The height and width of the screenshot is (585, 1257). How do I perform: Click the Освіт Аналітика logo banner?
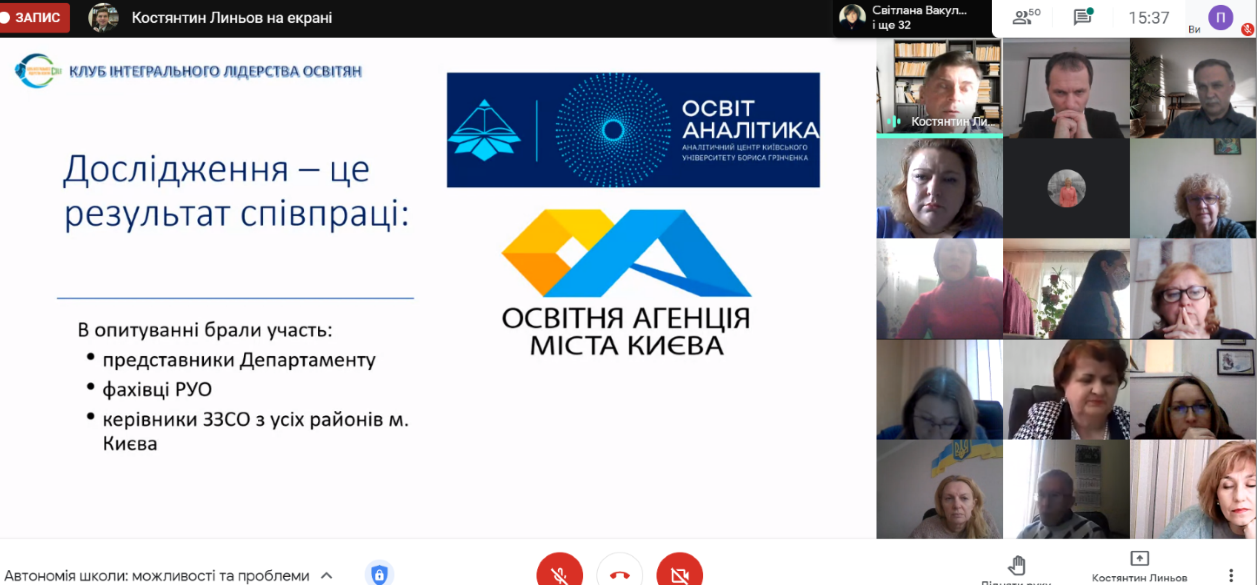(x=632, y=130)
